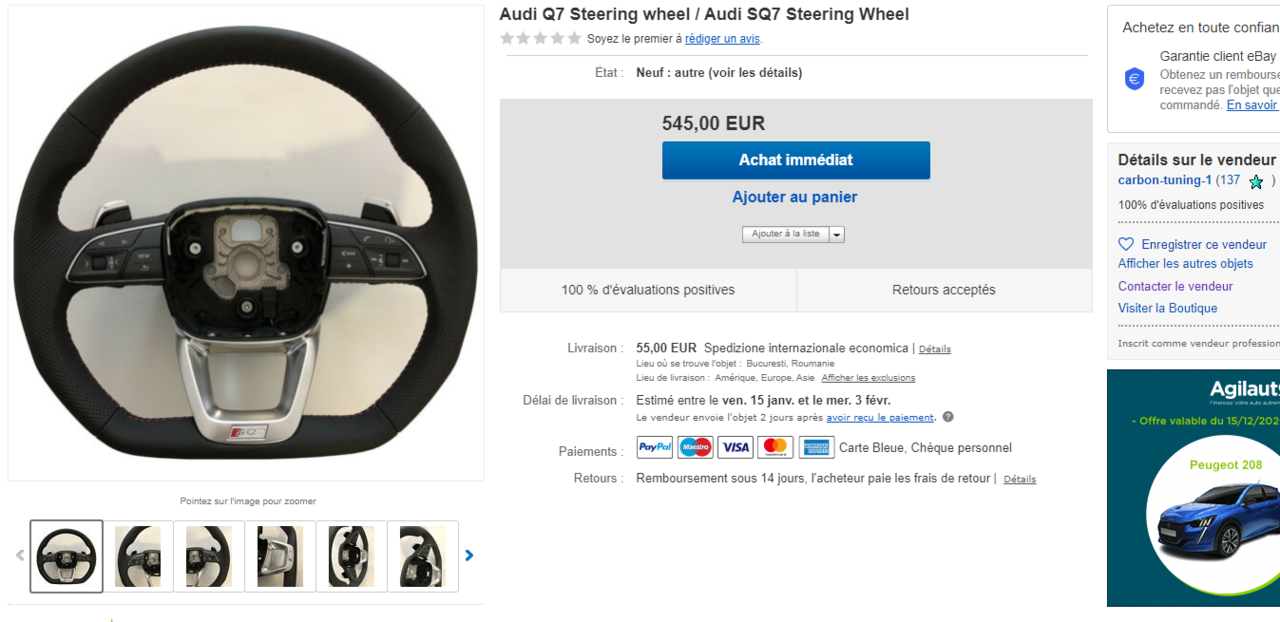Viewport: 1280px width, 622px height.
Task: Open seller profile carbon-tuning-1
Action: pos(1165,181)
